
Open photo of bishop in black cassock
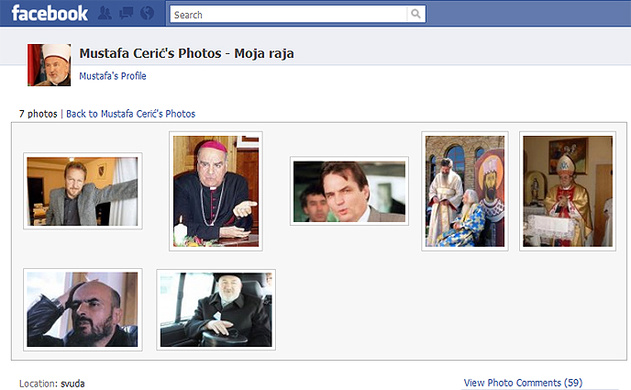[x=216, y=191]
